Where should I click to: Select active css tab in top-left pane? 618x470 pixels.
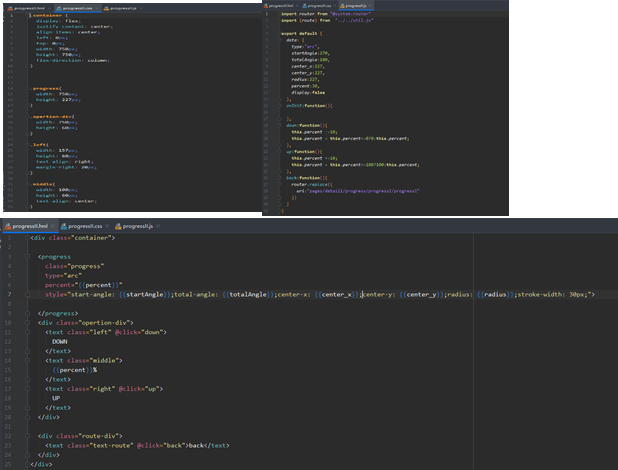(77, 8)
